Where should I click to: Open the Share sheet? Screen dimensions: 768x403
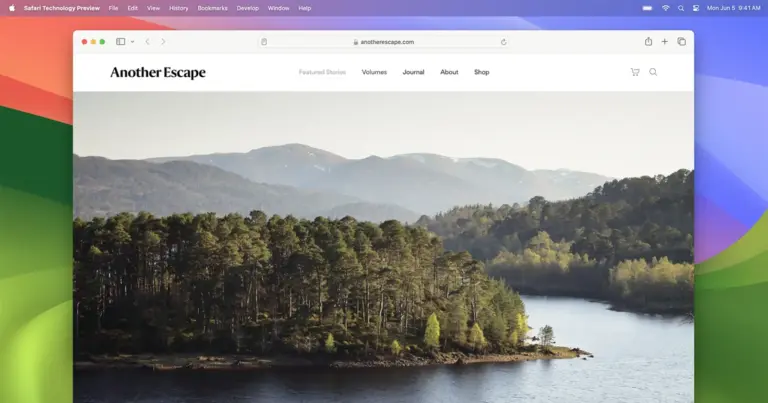pos(648,41)
